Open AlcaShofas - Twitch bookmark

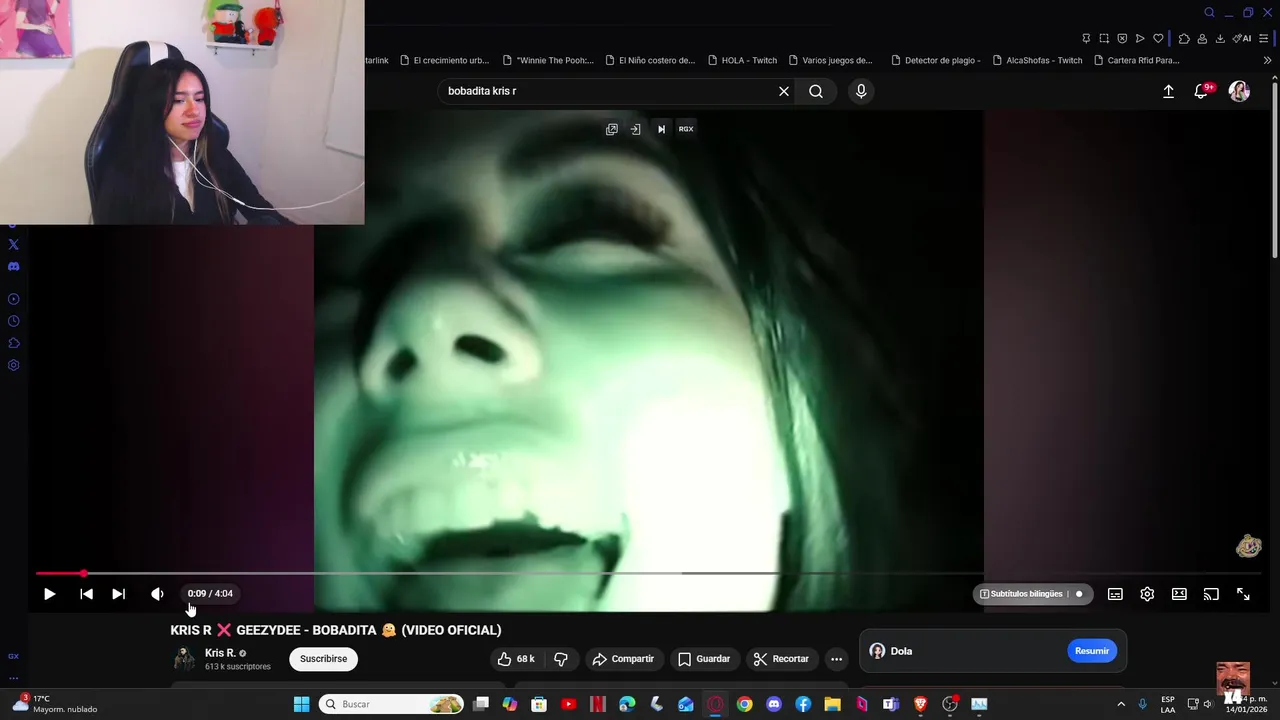click(x=1037, y=60)
